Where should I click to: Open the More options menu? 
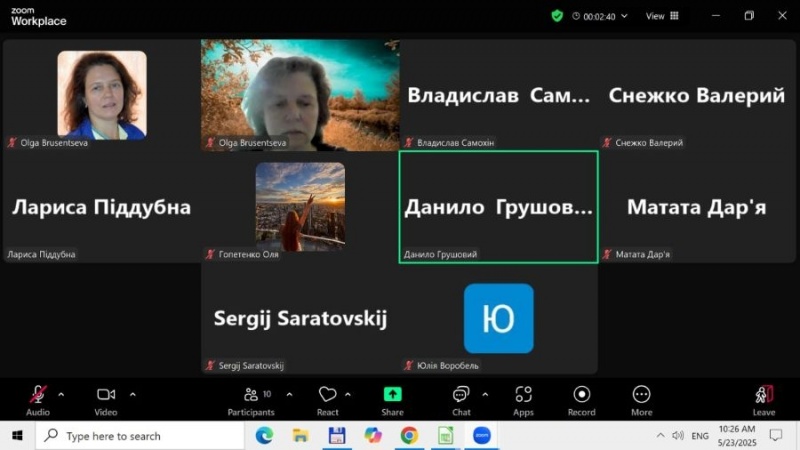coord(641,400)
